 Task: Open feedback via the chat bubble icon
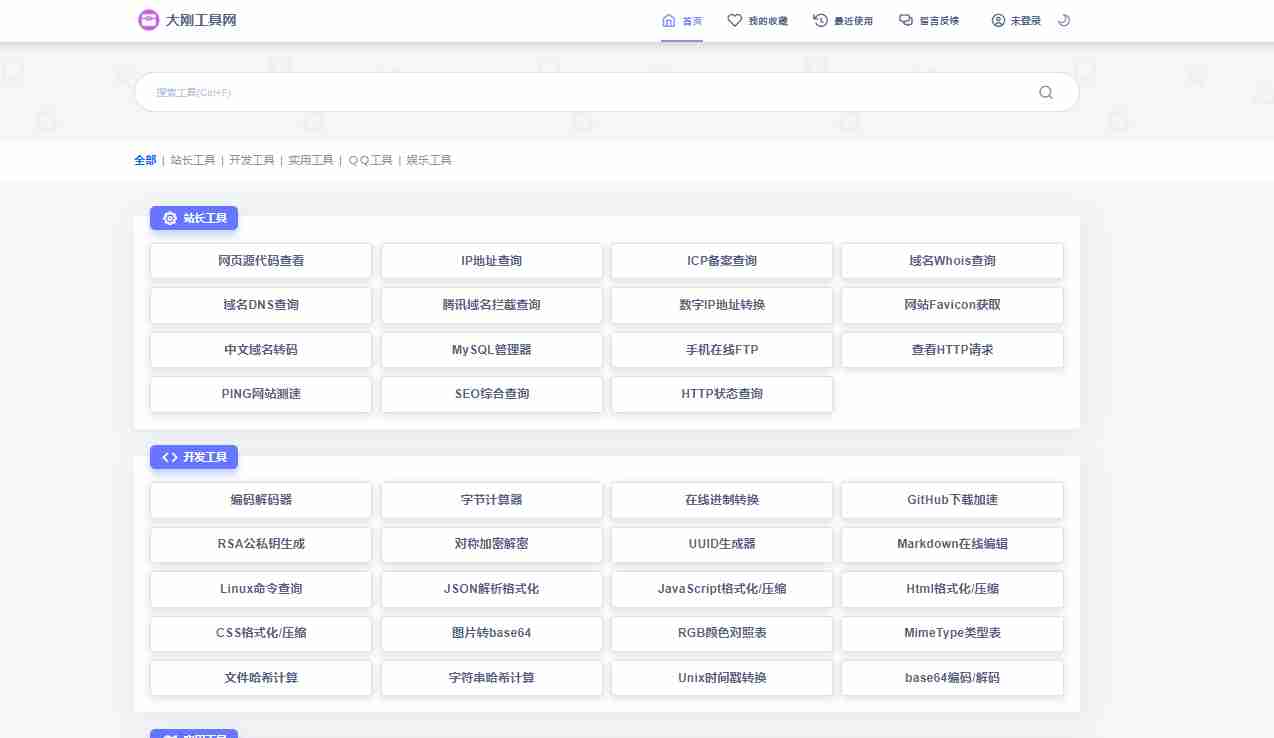tap(904, 19)
